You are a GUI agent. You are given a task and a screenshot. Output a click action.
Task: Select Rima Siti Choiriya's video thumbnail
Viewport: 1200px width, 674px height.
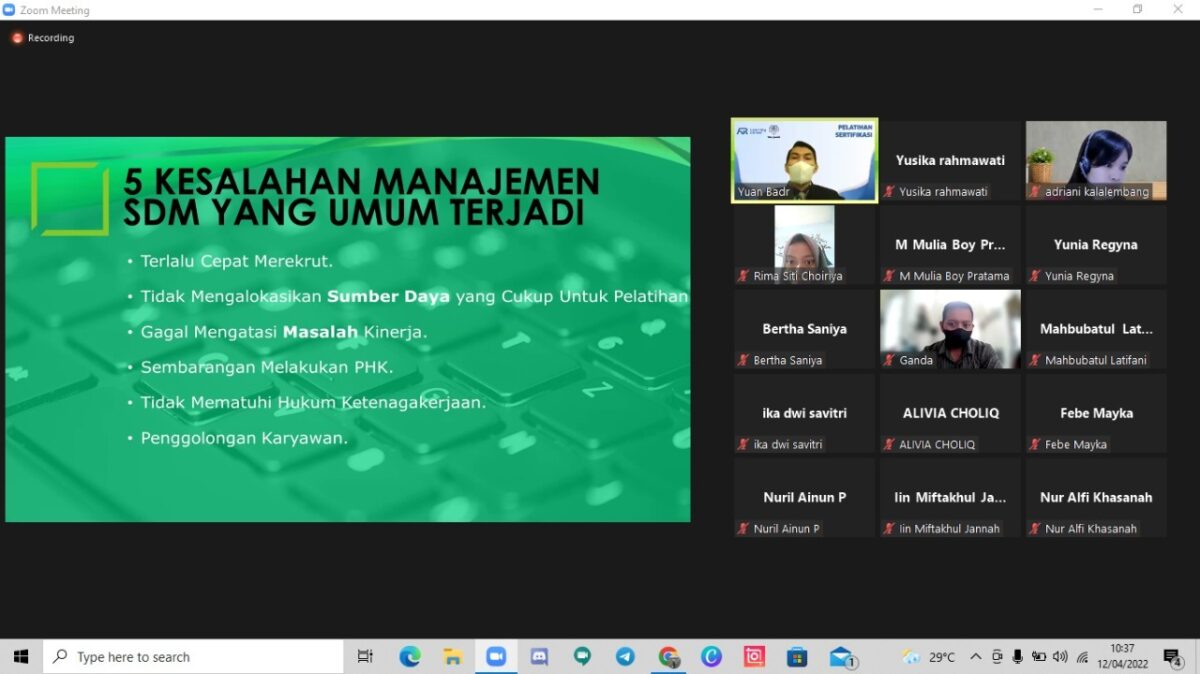pyautogui.click(x=805, y=245)
